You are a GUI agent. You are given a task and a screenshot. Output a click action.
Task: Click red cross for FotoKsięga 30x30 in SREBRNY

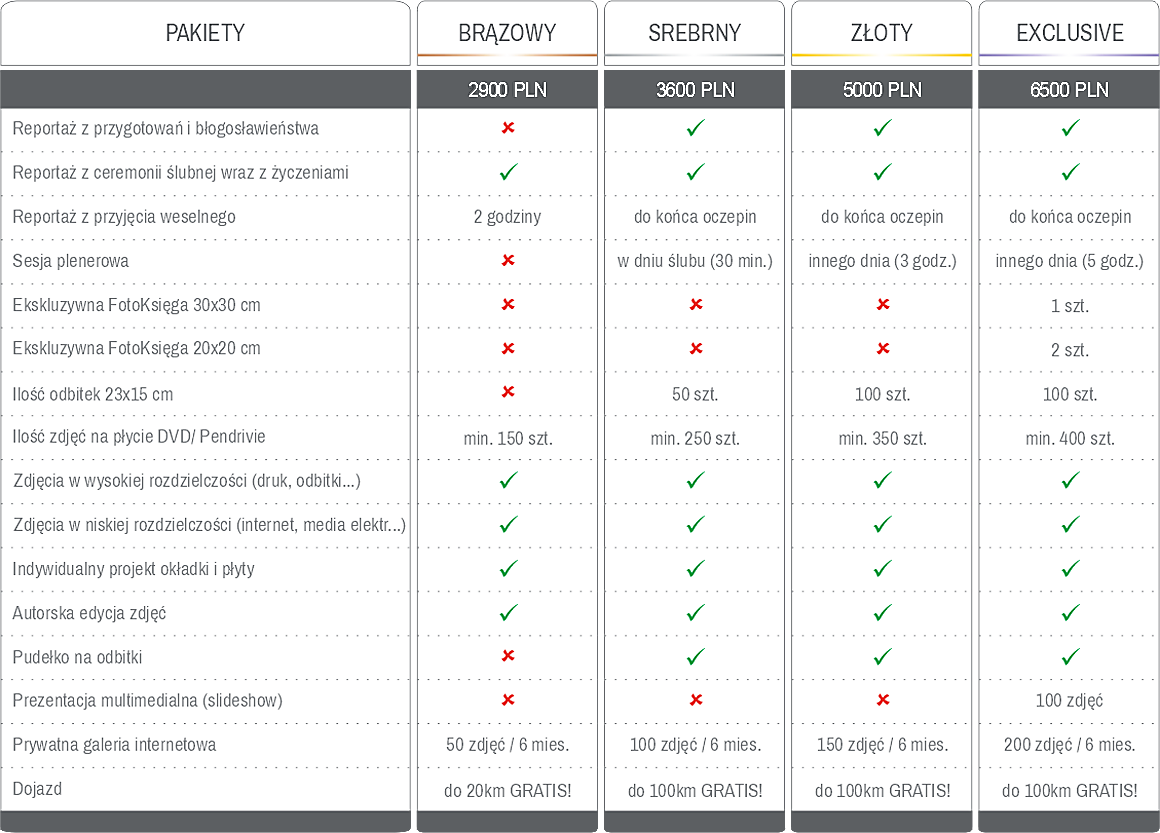(x=696, y=304)
